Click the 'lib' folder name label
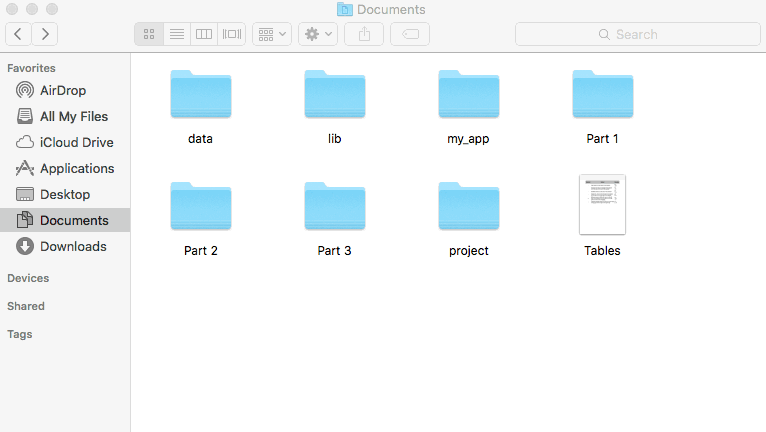Viewport: 766px width, 432px height. tap(335, 139)
